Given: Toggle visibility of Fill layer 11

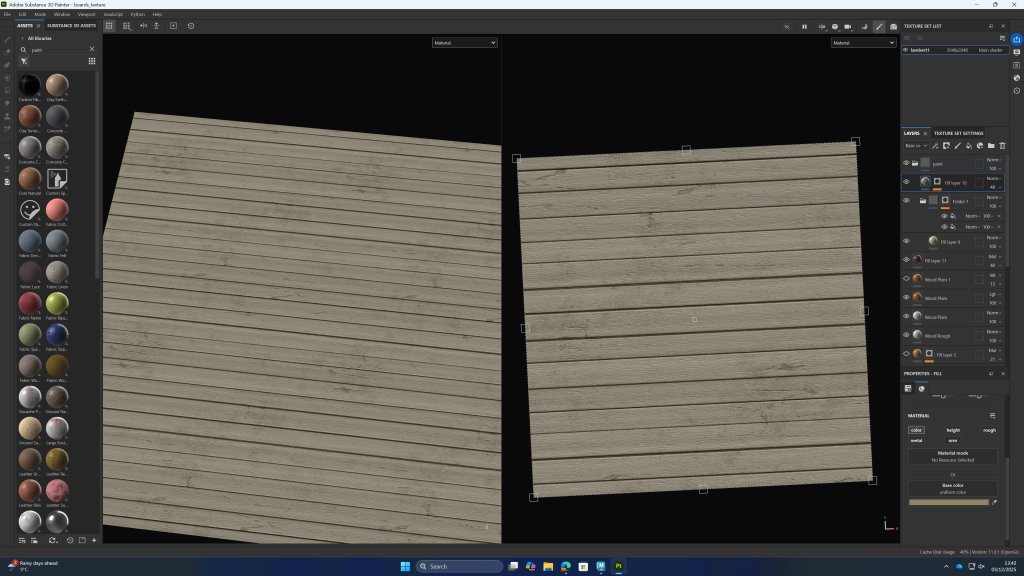Looking at the screenshot, I should point(906,260).
